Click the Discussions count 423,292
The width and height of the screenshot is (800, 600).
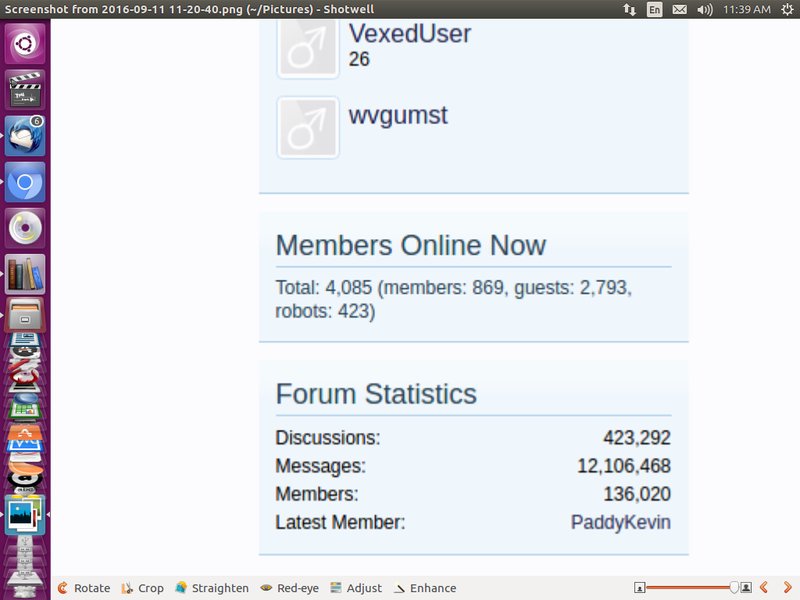coord(637,438)
